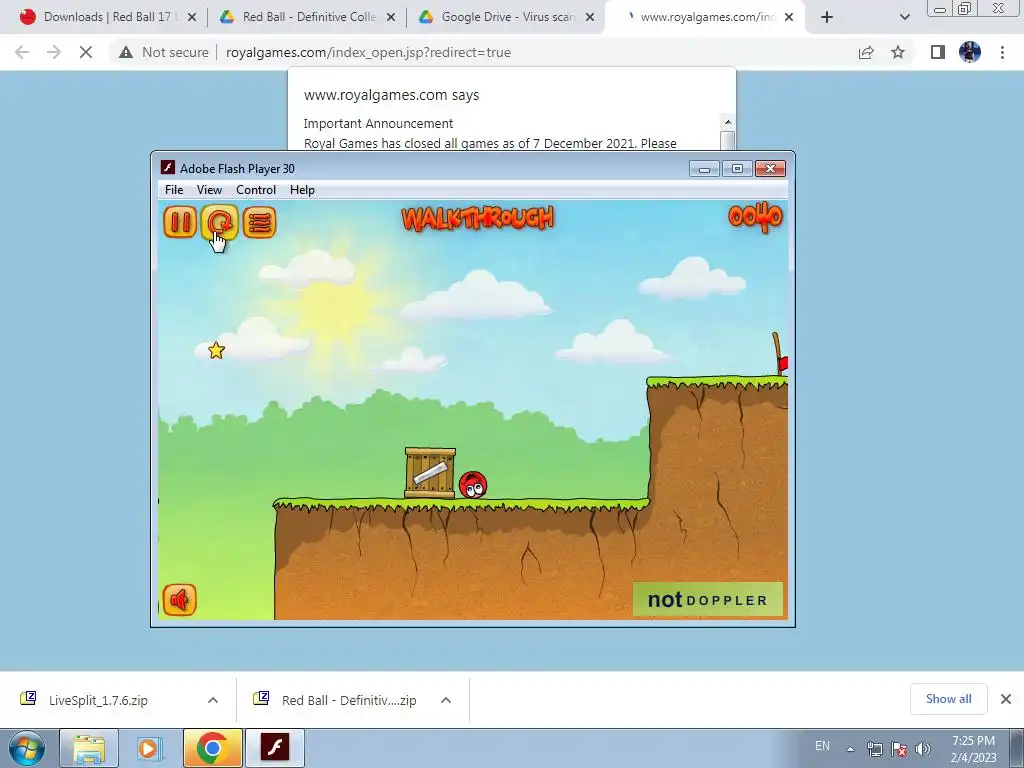Share this page icon in address bar
The image size is (1024, 768).
[866, 52]
